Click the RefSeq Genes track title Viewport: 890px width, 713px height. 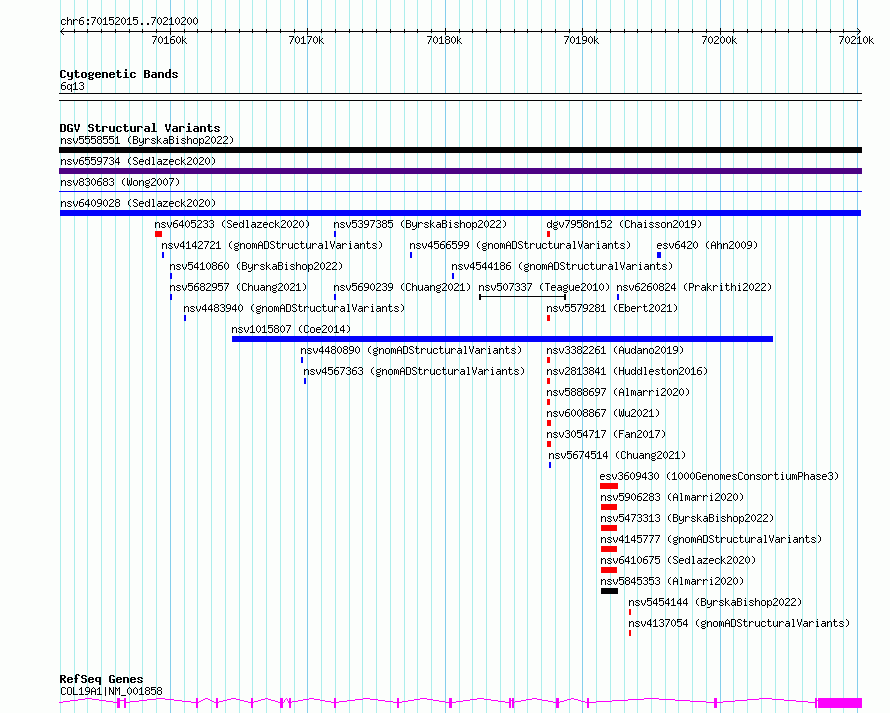pyautogui.click(x=101, y=679)
